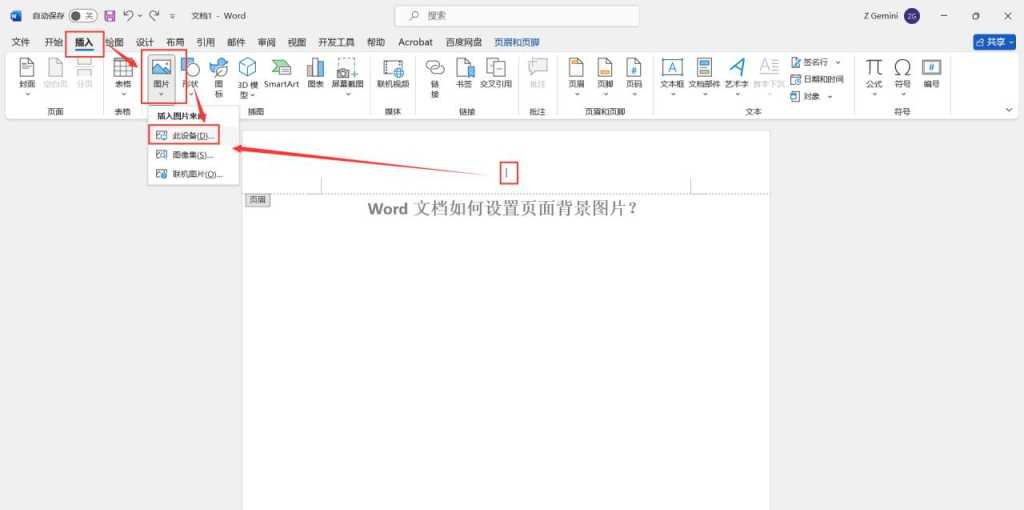Click the 图表 chart icon
This screenshot has height=510, width=1024.
pos(315,73)
